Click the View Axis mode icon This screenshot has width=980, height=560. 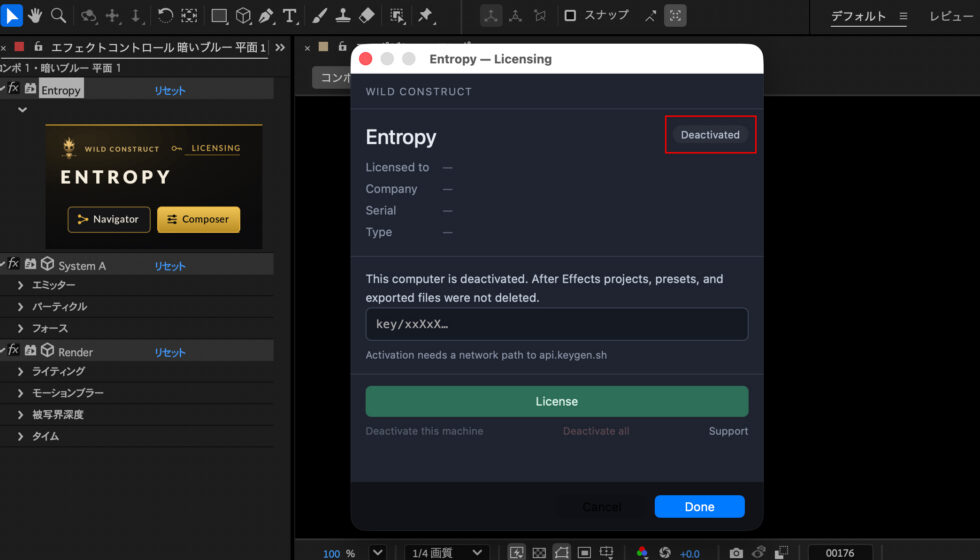pyautogui.click(x=539, y=16)
